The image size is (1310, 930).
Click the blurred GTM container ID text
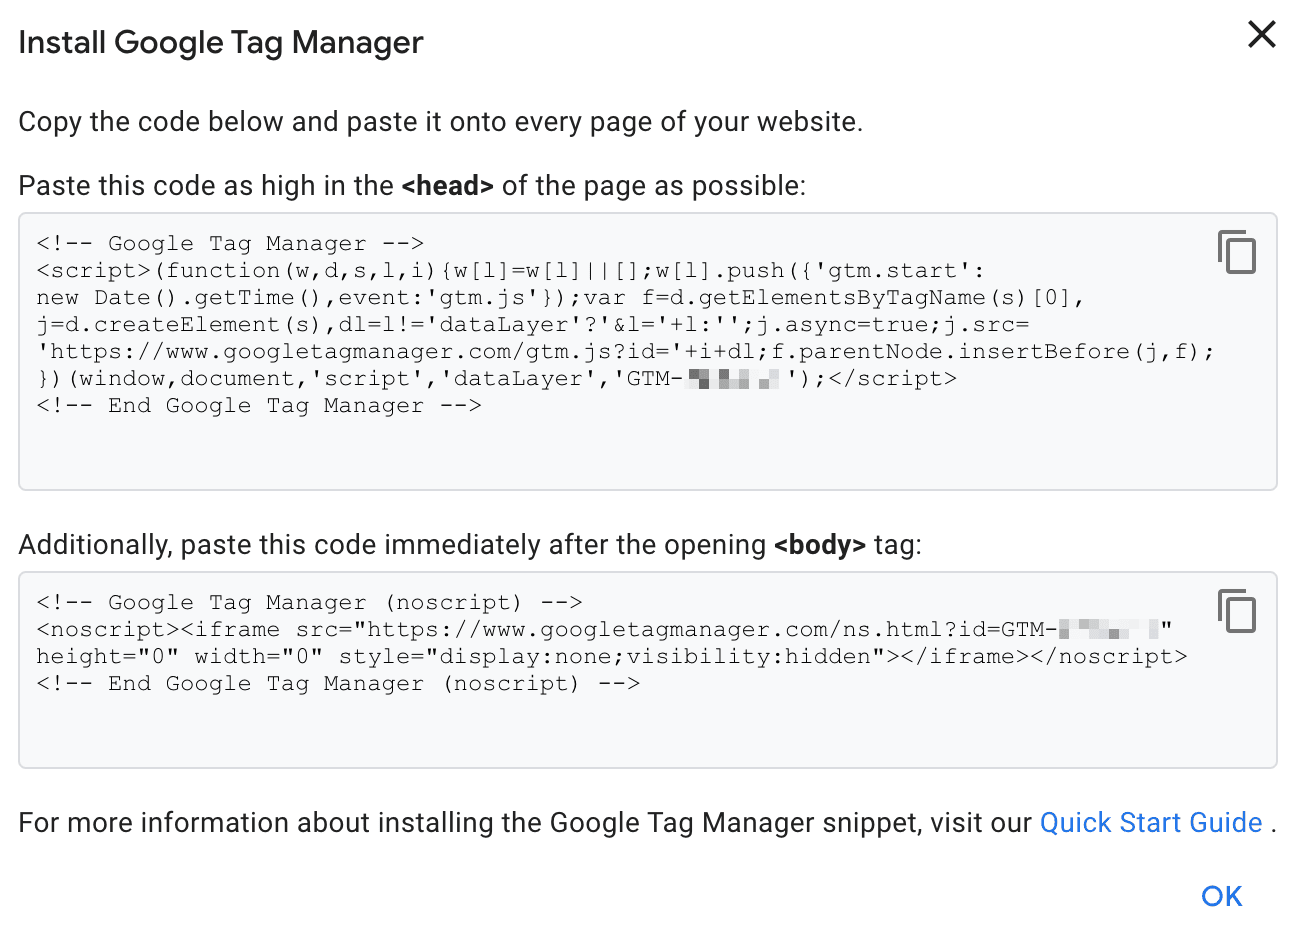click(x=733, y=378)
